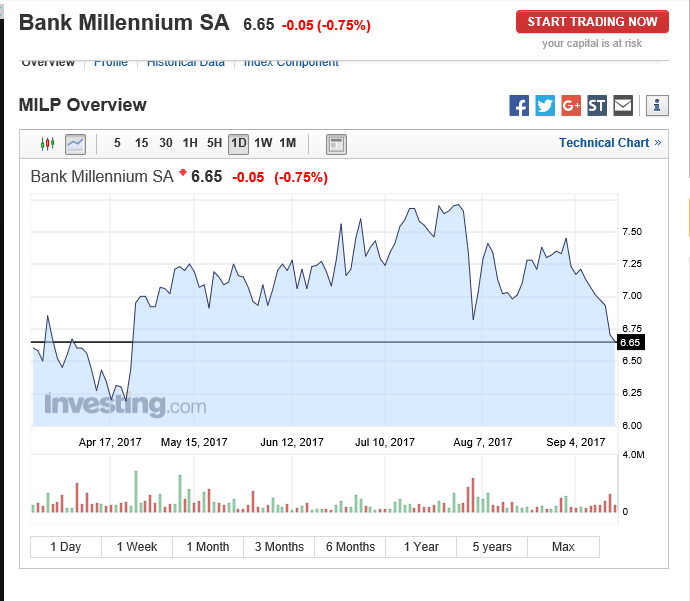Click the Apr 17, 2017 axis label
The width and height of the screenshot is (690, 601).
(x=110, y=442)
